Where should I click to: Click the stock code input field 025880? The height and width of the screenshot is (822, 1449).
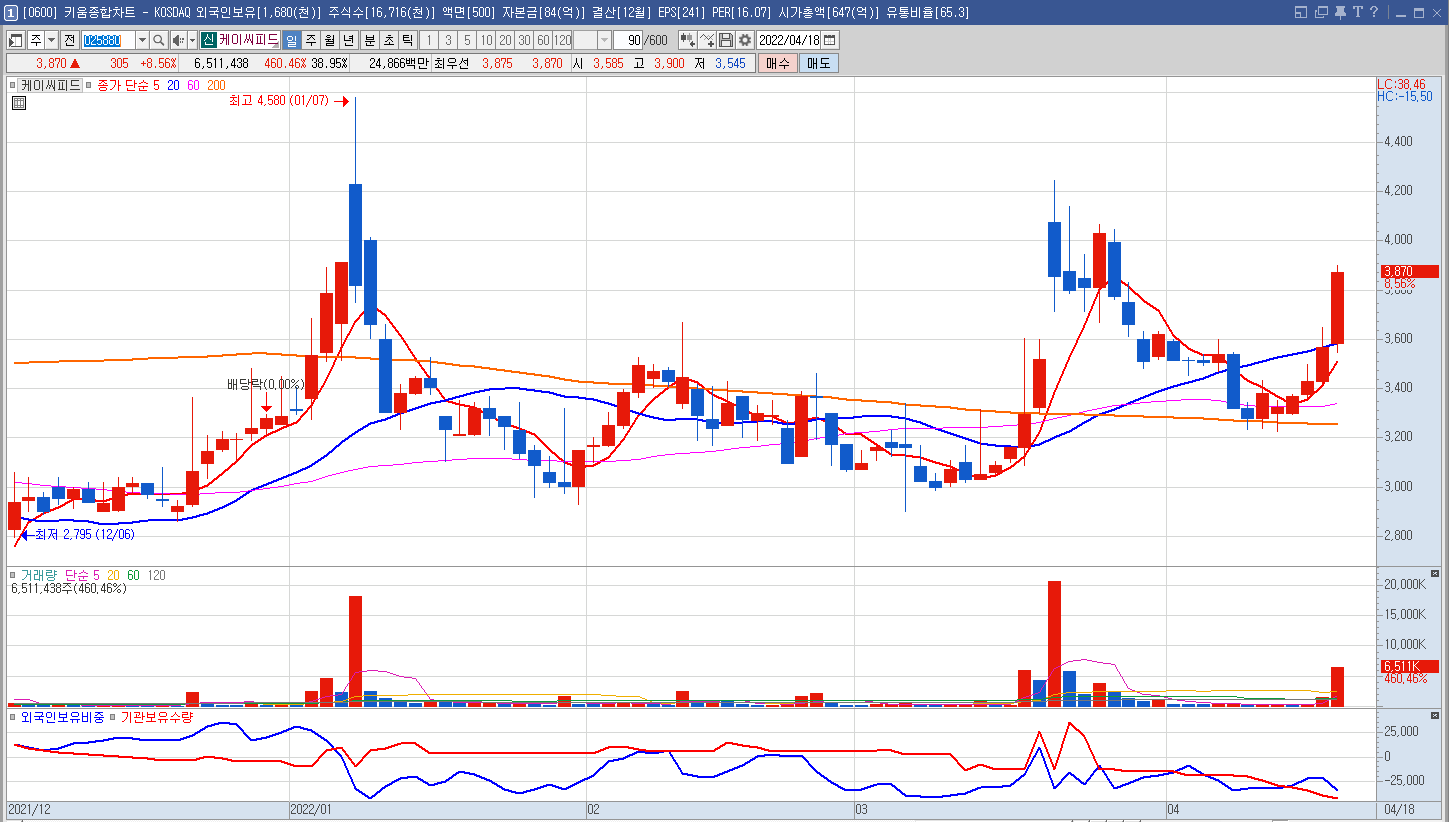(x=107, y=40)
